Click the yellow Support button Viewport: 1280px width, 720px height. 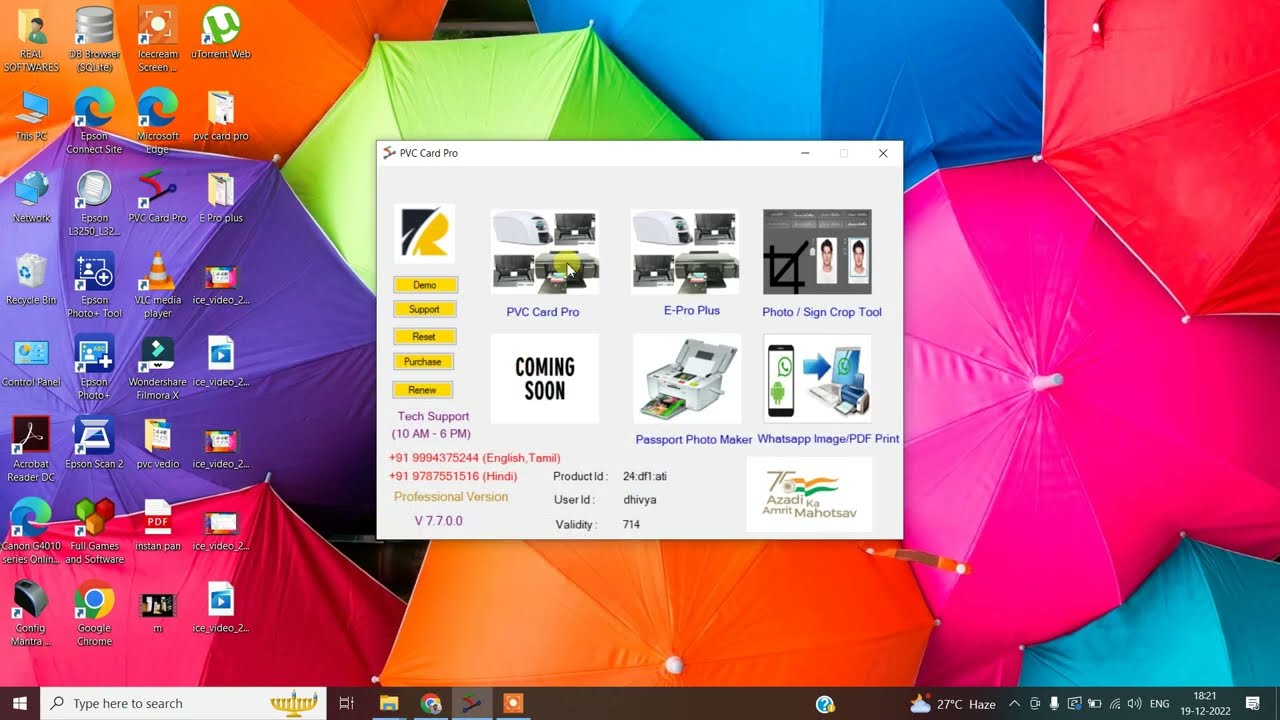(425, 310)
